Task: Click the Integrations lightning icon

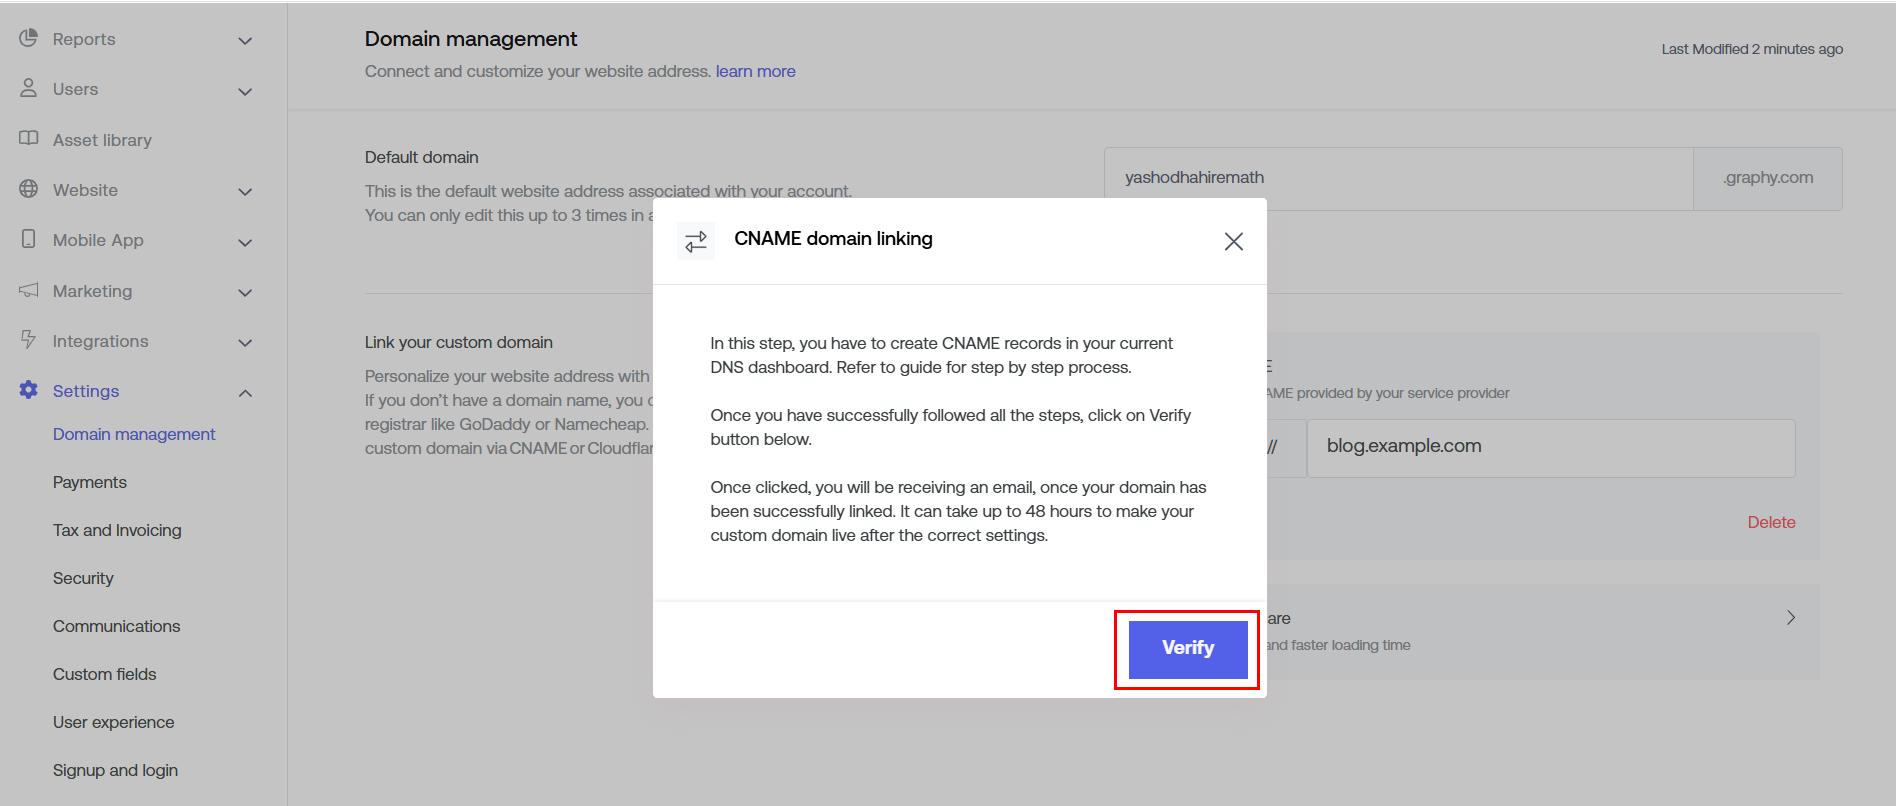Action: tap(28, 340)
